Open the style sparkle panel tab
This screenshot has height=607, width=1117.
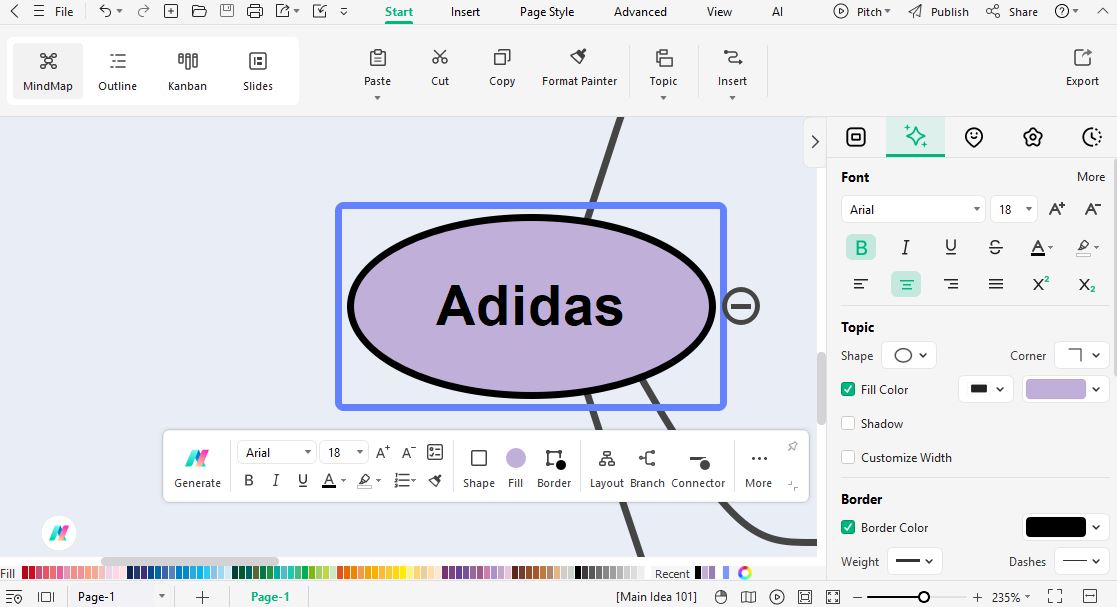coord(915,136)
